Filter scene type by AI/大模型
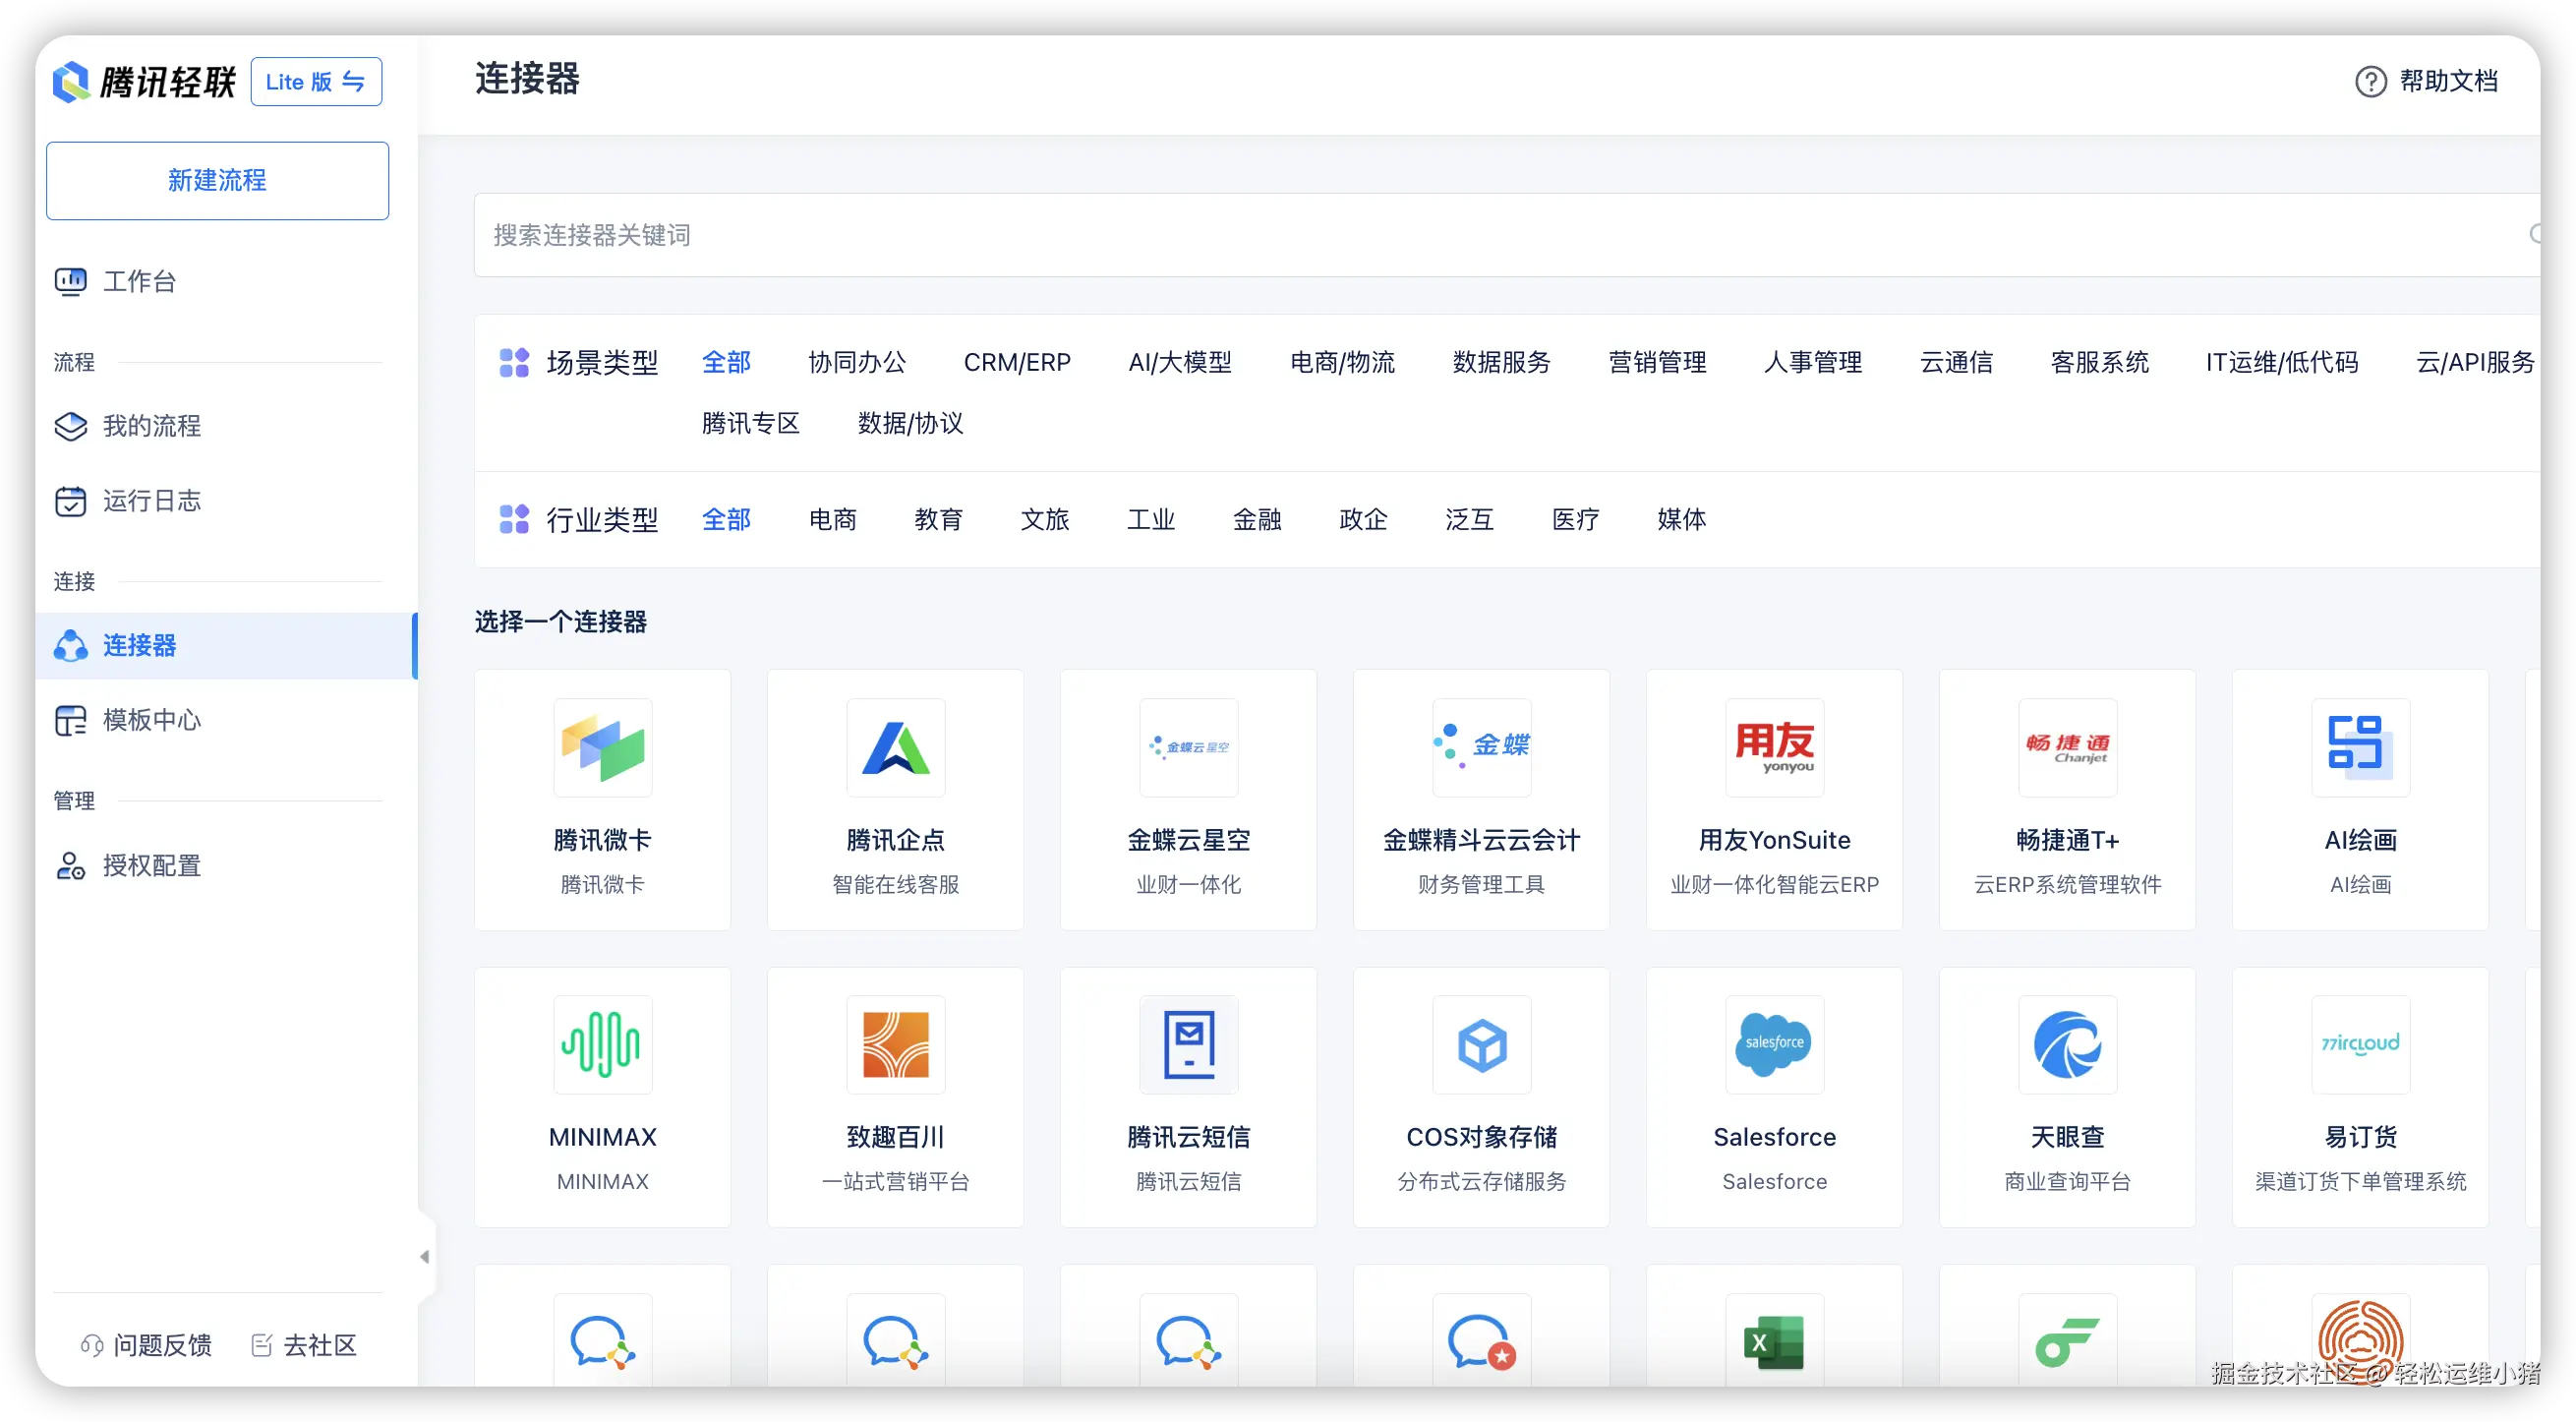The image size is (2576, 1422). (x=1180, y=362)
